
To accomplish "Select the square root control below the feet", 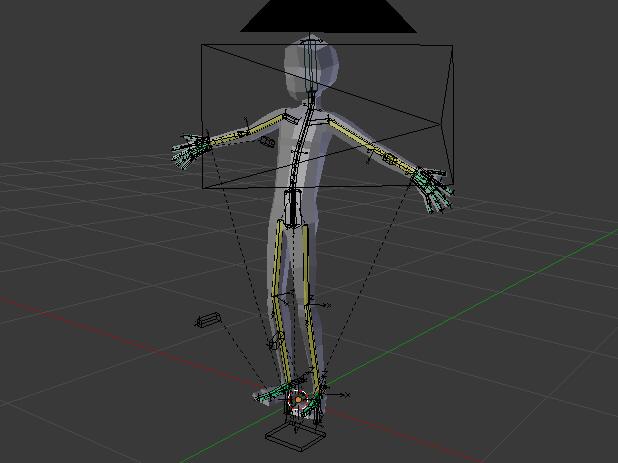I will pos(296,436).
